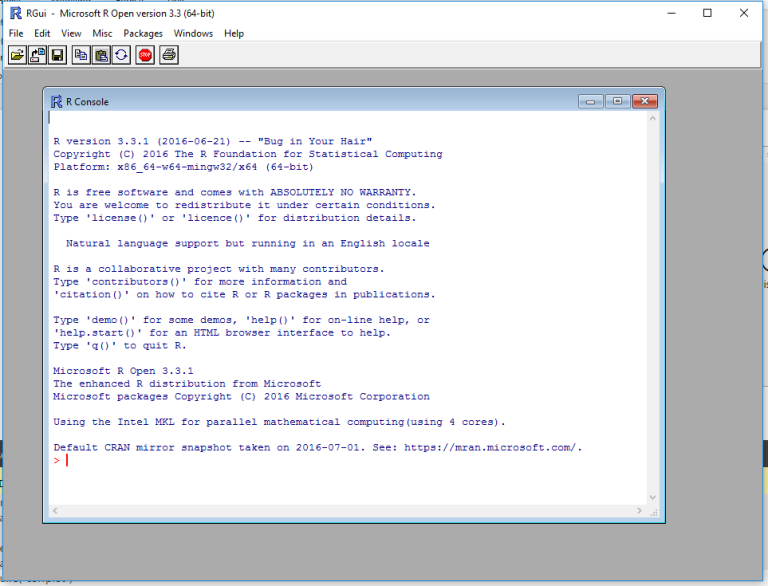Click the R Console horizontal scrollbar right arrow
The width and height of the screenshot is (768, 586).
(x=640, y=511)
